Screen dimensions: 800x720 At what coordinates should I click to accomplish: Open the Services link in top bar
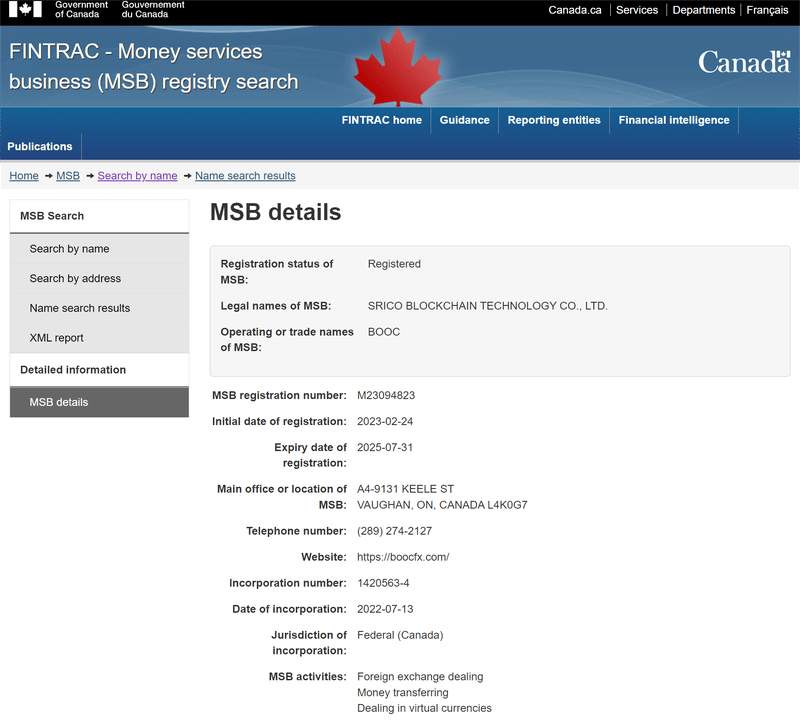[637, 10]
